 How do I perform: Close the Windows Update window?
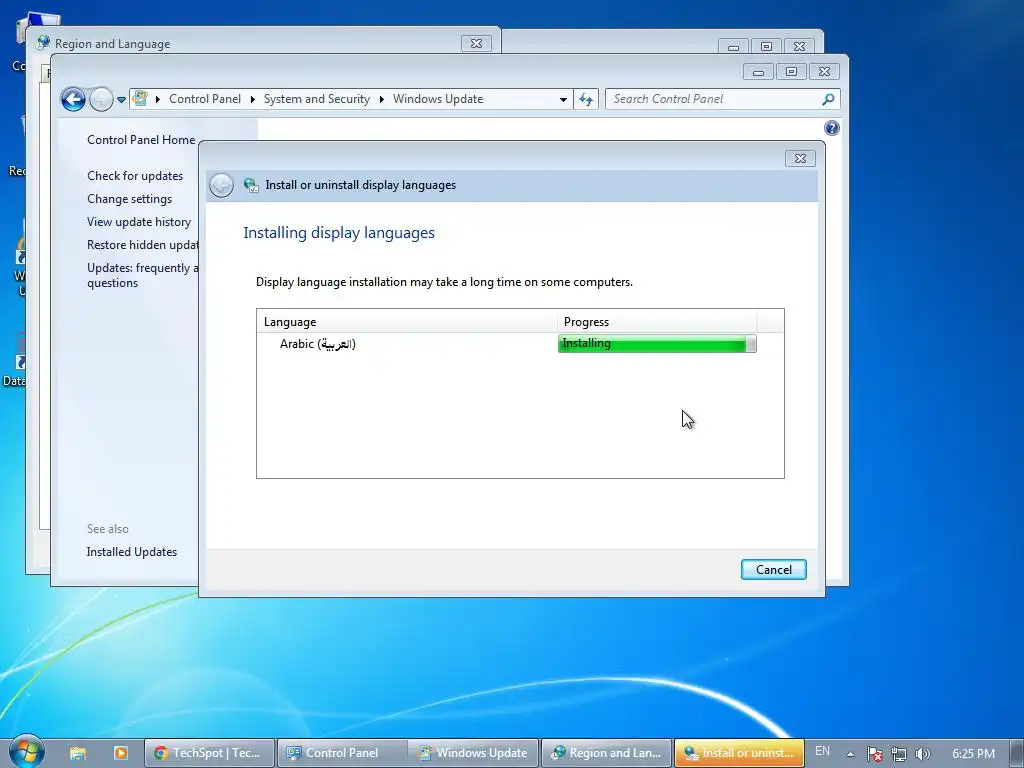[824, 72]
